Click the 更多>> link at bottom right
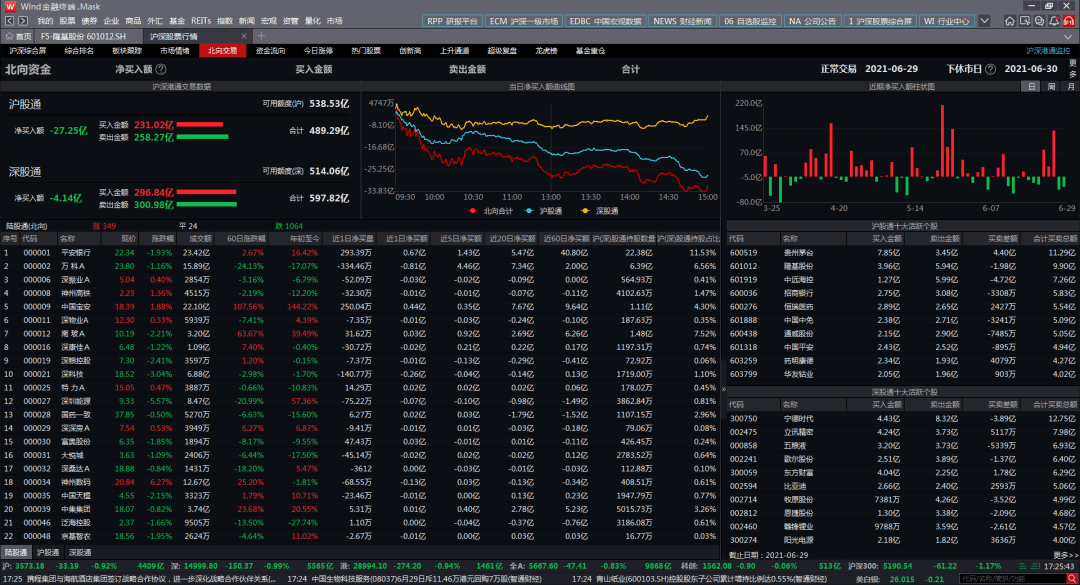 (x=1065, y=555)
